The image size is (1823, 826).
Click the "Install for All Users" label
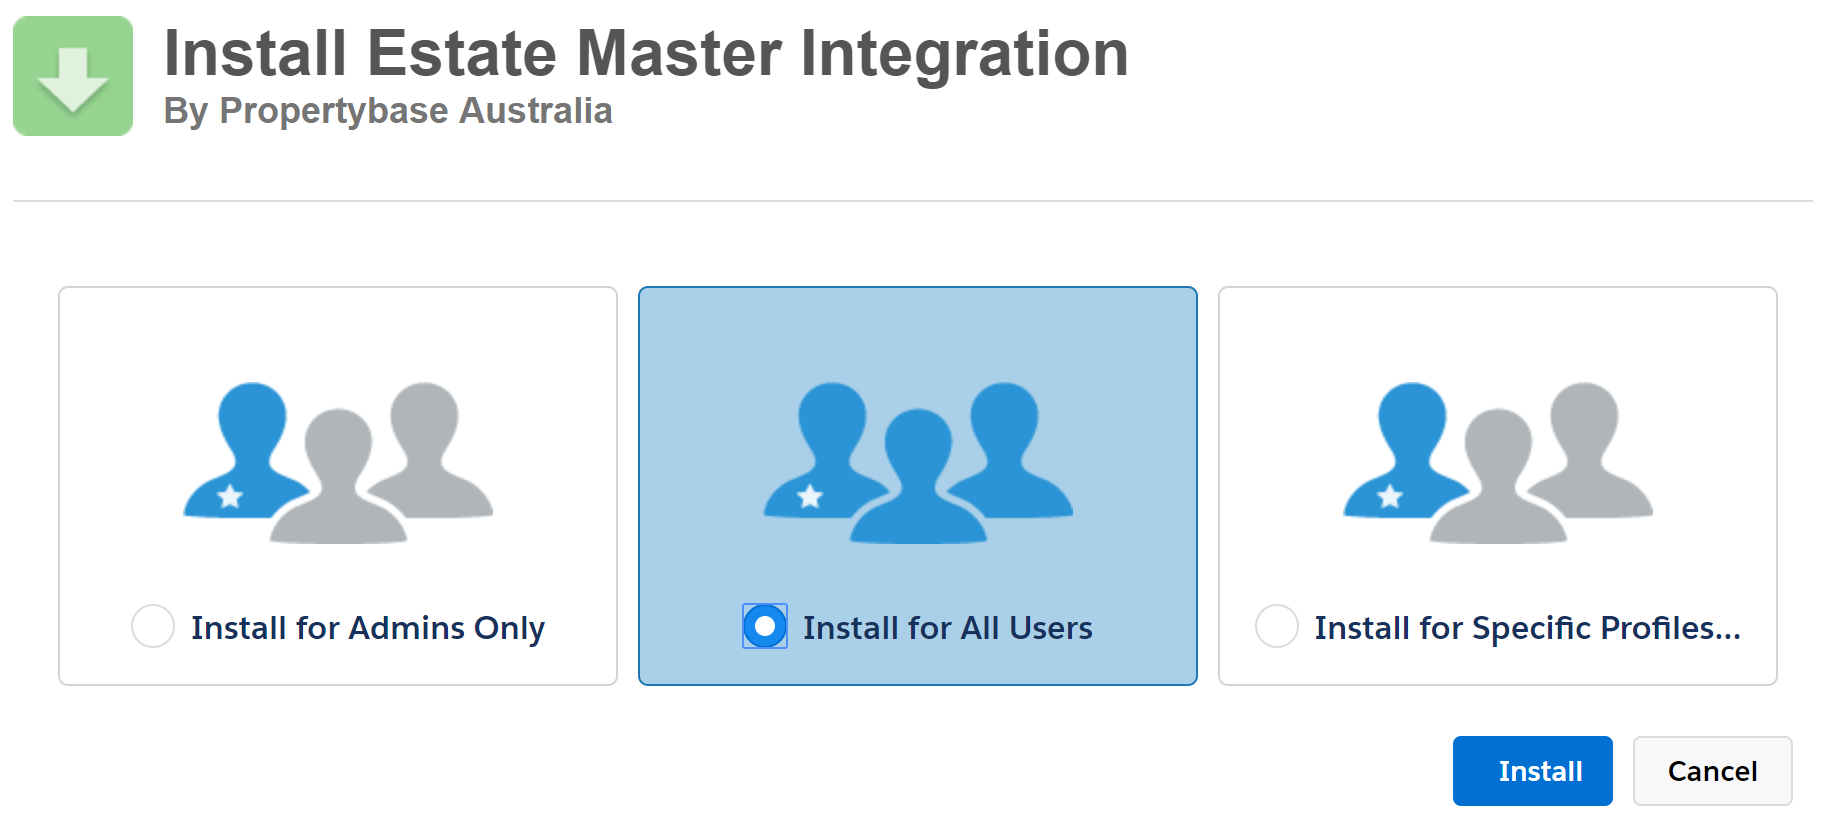coord(948,628)
